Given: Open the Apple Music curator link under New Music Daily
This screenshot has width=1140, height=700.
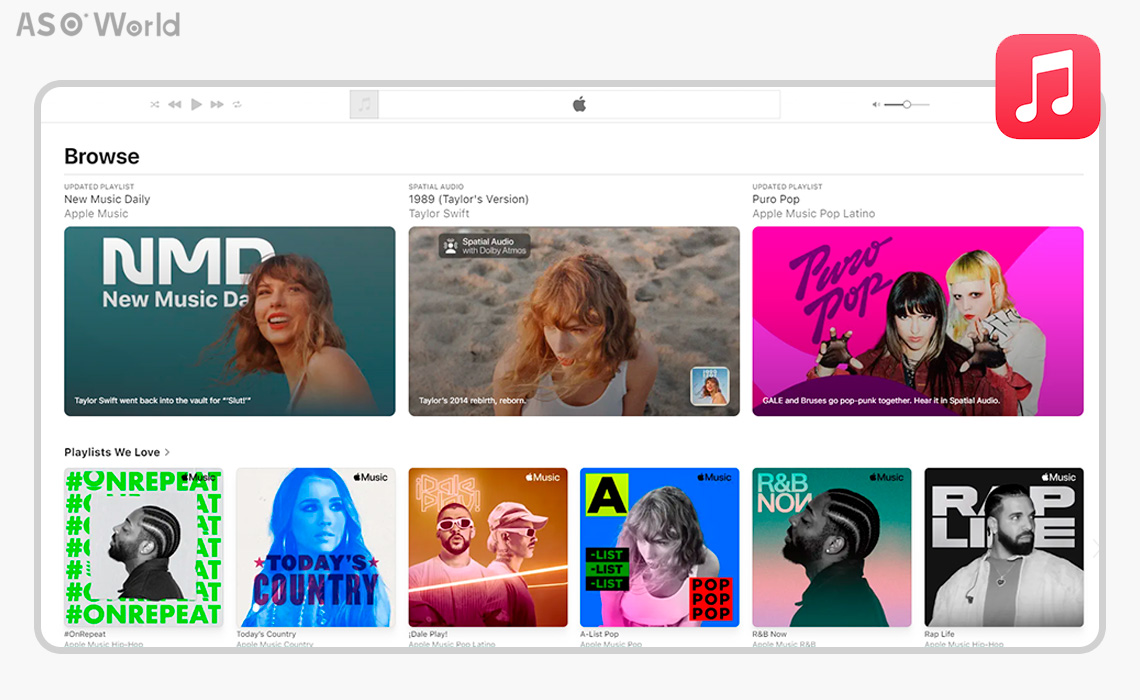Looking at the screenshot, I should tap(96, 214).
